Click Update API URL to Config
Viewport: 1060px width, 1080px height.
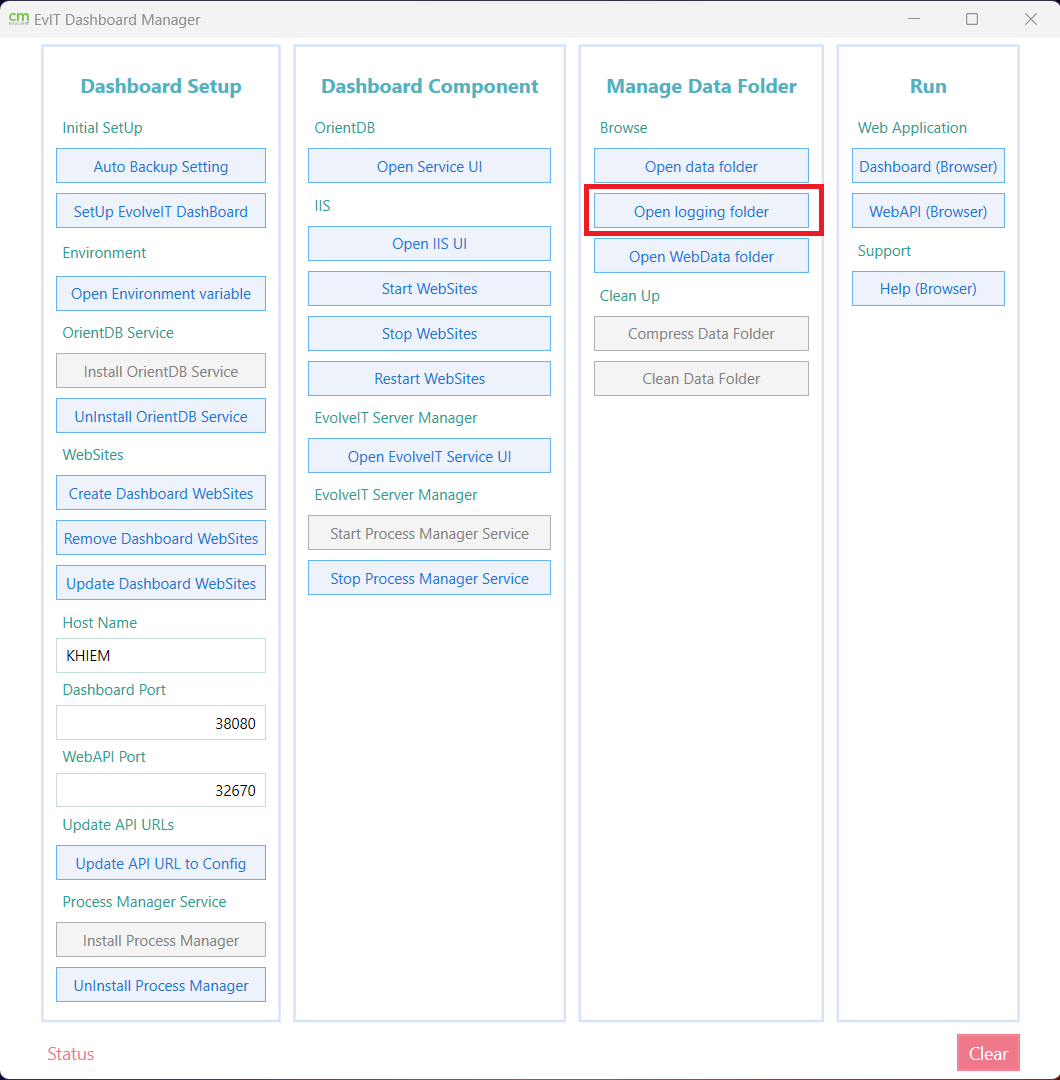tap(160, 863)
